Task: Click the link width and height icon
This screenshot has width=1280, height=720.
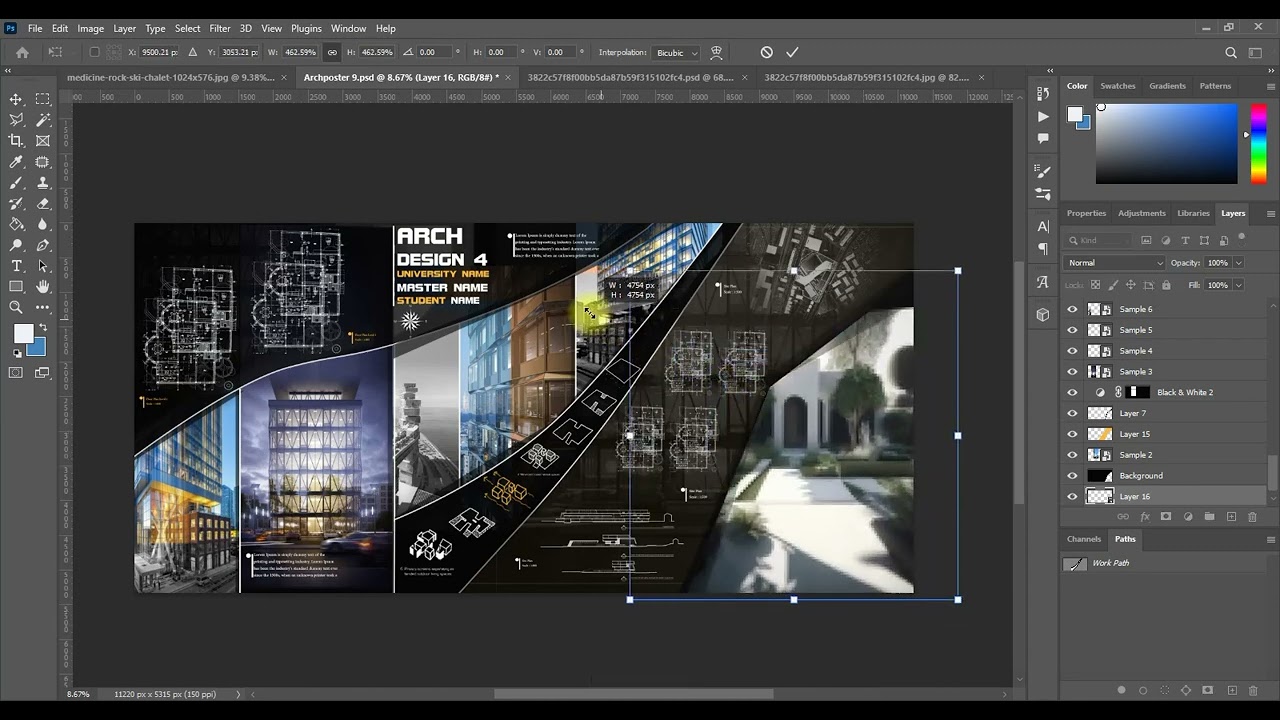Action: pyautogui.click(x=332, y=52)
